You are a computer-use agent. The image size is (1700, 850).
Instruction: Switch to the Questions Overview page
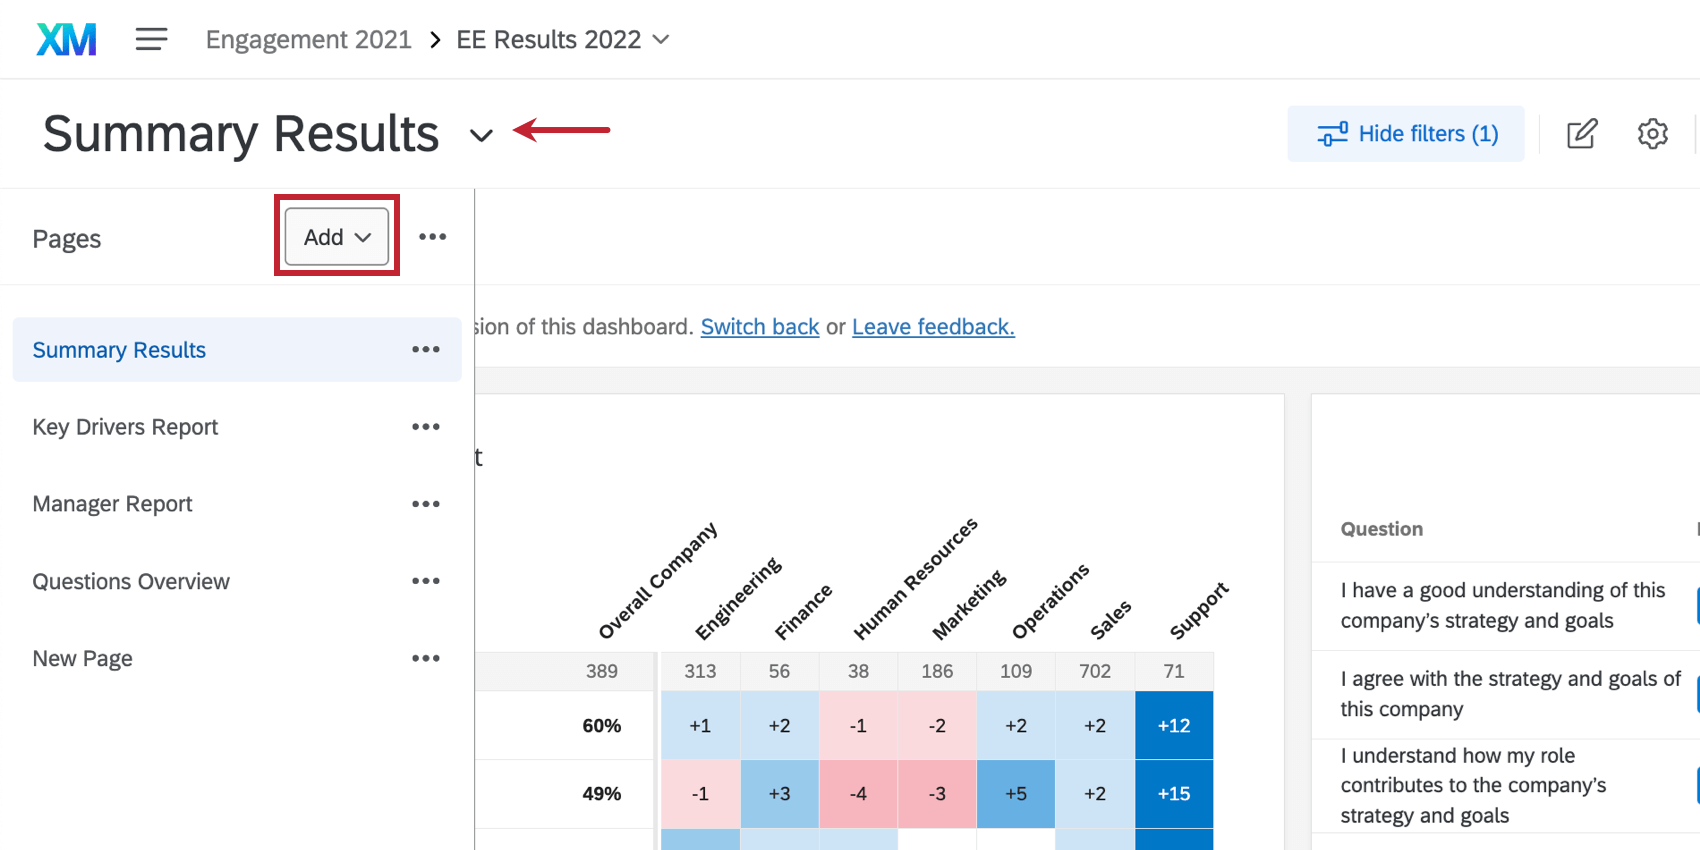click(x=131, y=580)
